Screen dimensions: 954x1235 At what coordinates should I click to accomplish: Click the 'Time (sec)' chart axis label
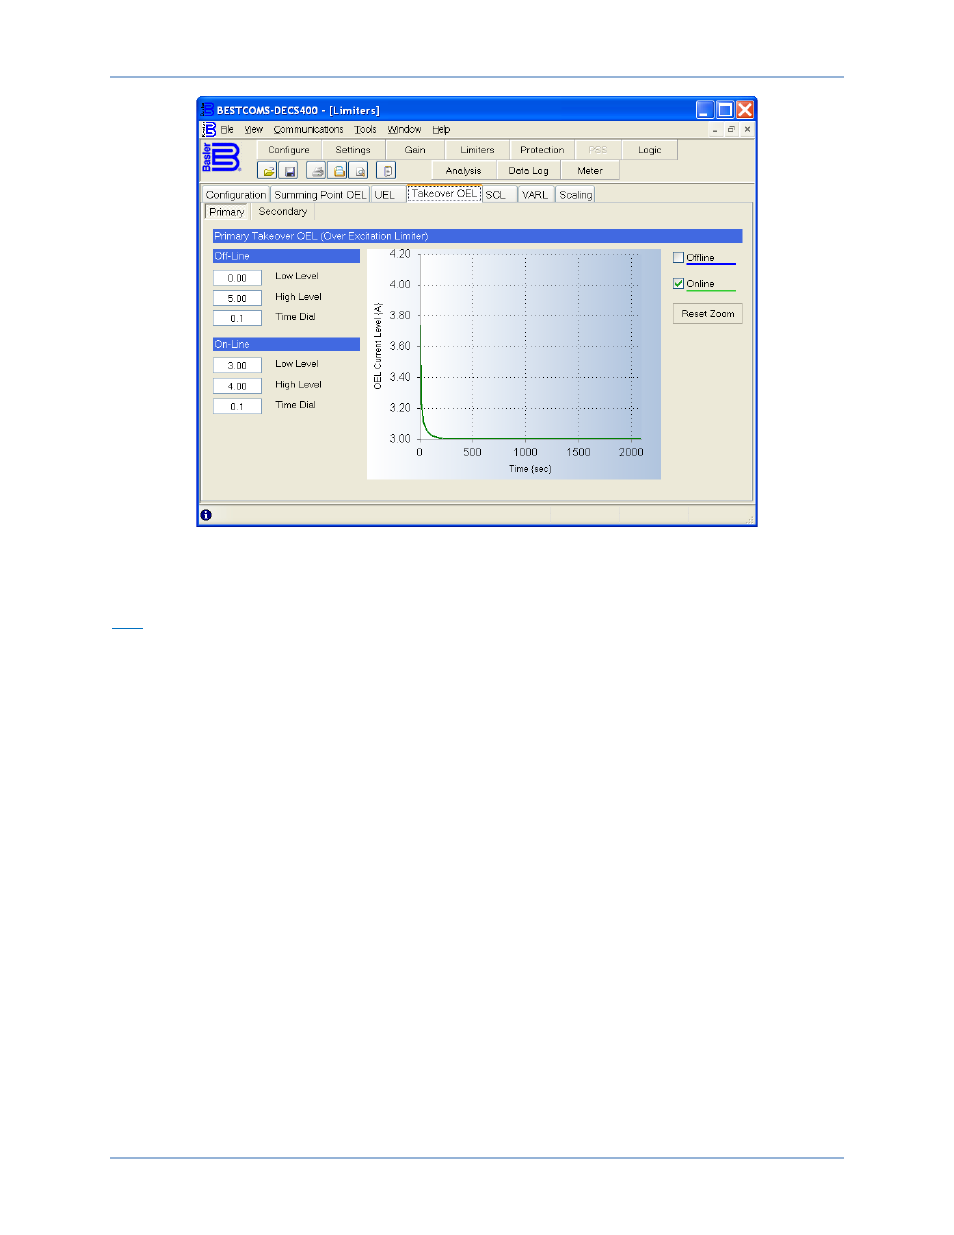pos(530,469)
